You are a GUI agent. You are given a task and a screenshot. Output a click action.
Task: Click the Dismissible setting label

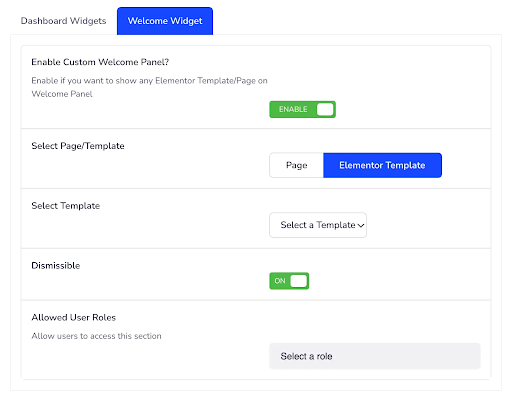click(56, 266)
